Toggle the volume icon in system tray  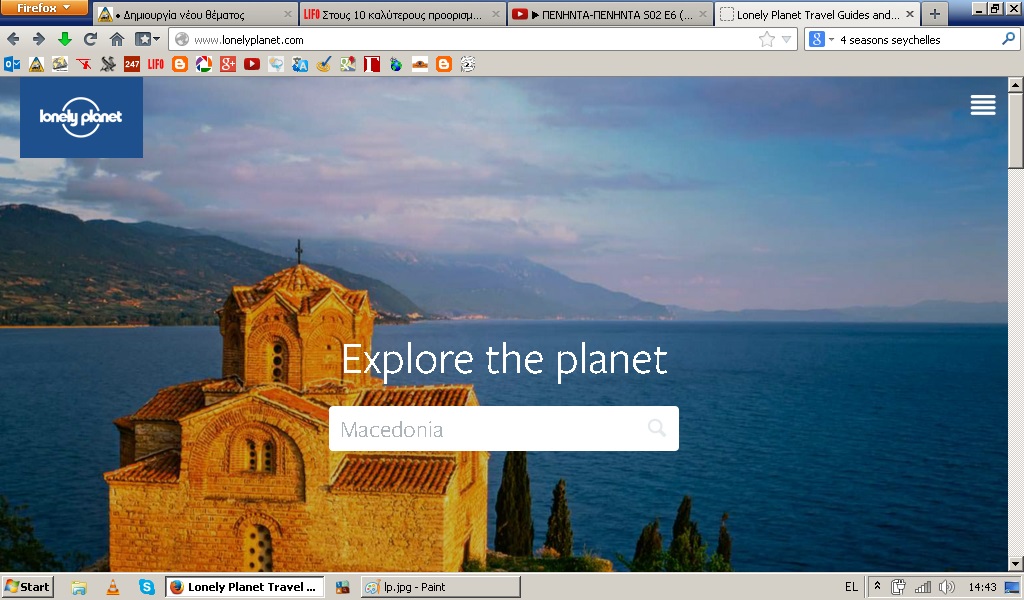946,587
